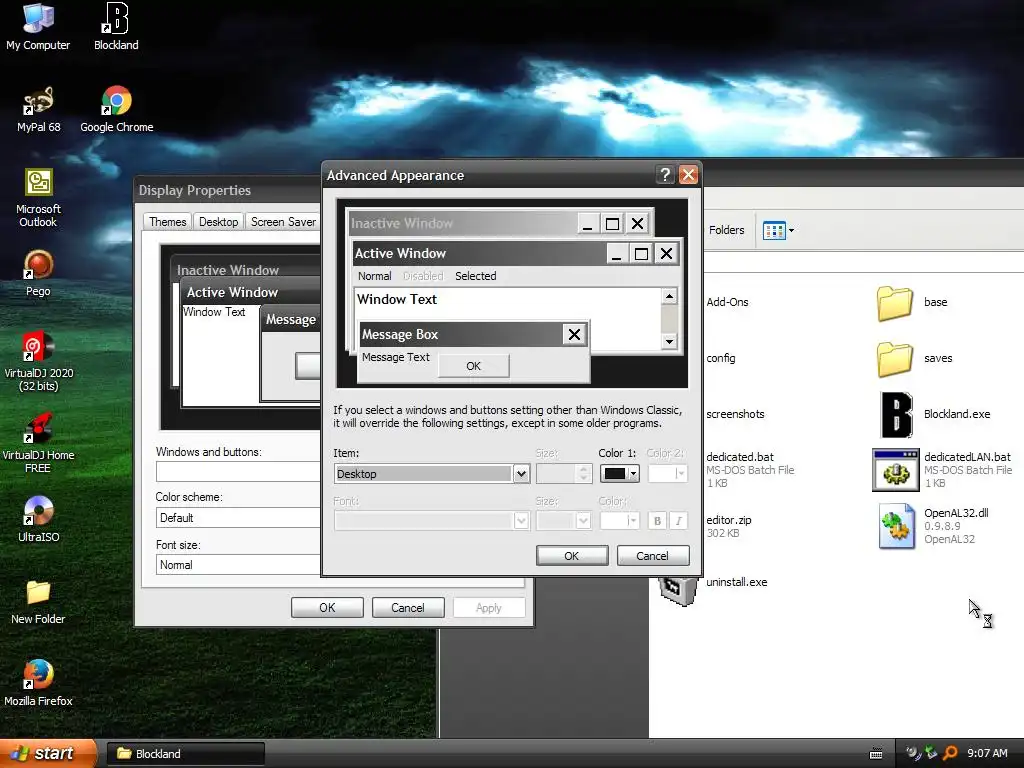Click Selected menu in preview window
This screenshot has height=768, width=1024.
click(475, 276)
